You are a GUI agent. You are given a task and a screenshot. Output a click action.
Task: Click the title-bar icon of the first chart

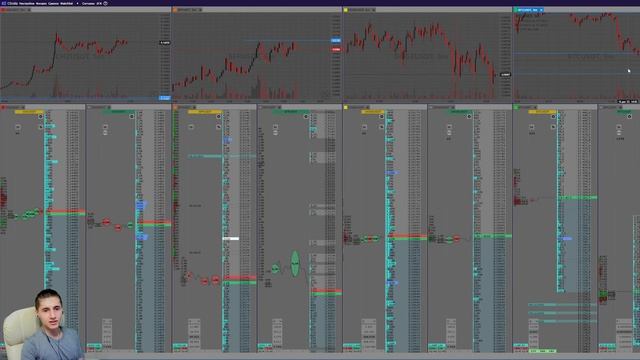(29, 9)
